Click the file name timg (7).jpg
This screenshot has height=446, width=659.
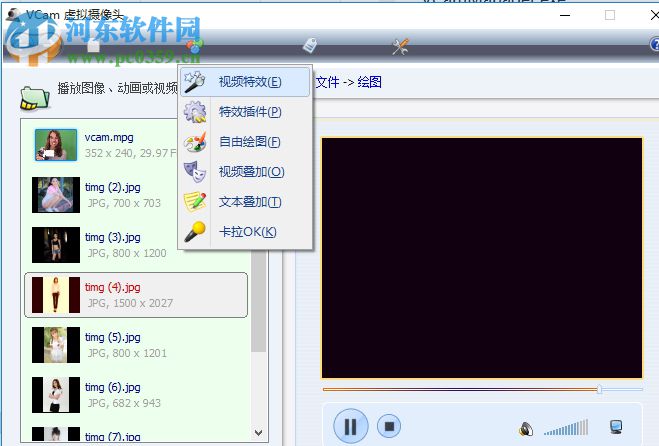pos(113,437)
